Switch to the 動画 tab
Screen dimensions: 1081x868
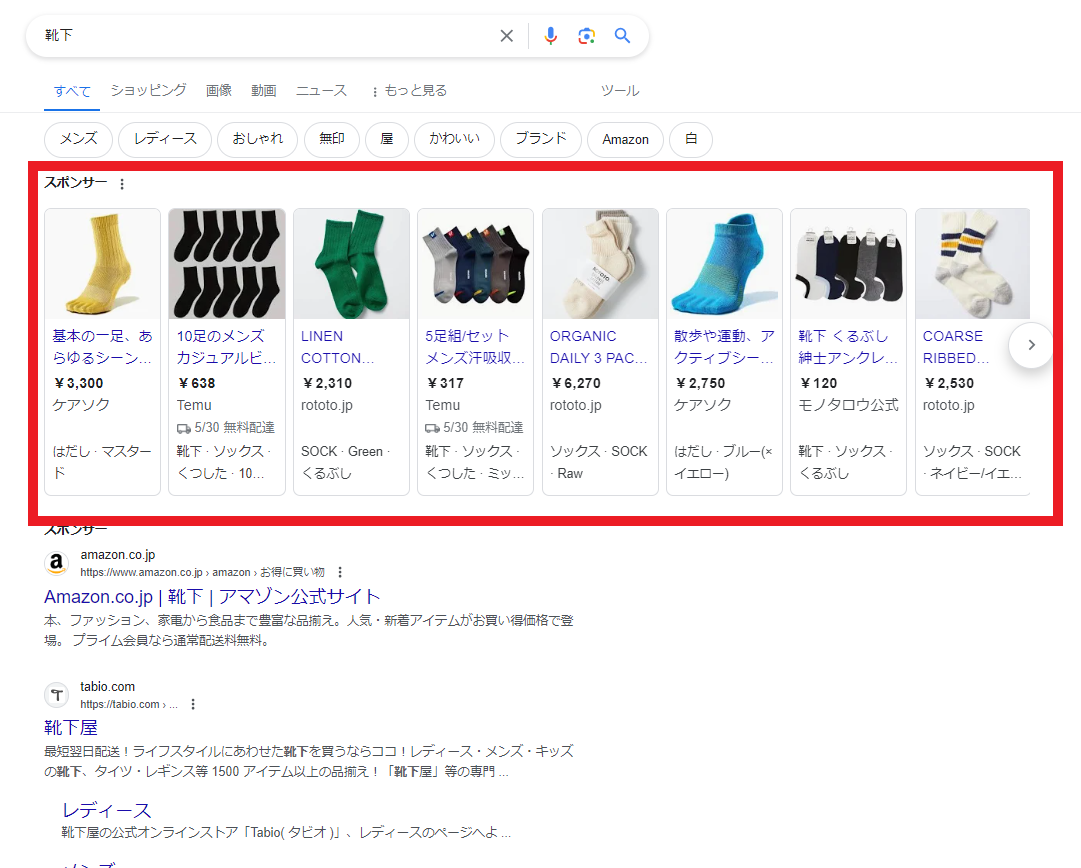[263, 90]
